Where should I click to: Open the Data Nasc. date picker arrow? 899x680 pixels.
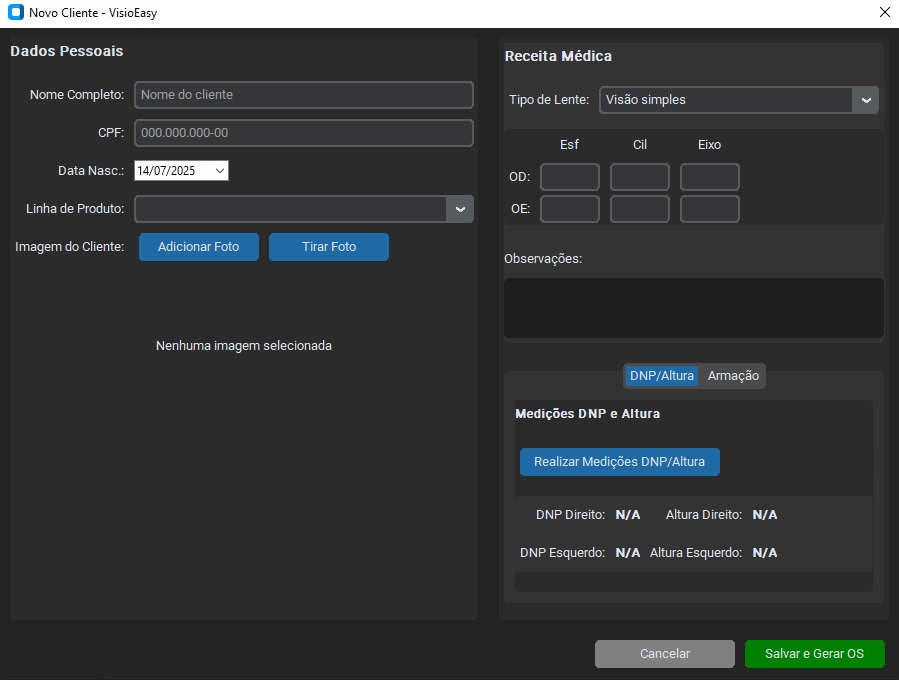[220, 171]
